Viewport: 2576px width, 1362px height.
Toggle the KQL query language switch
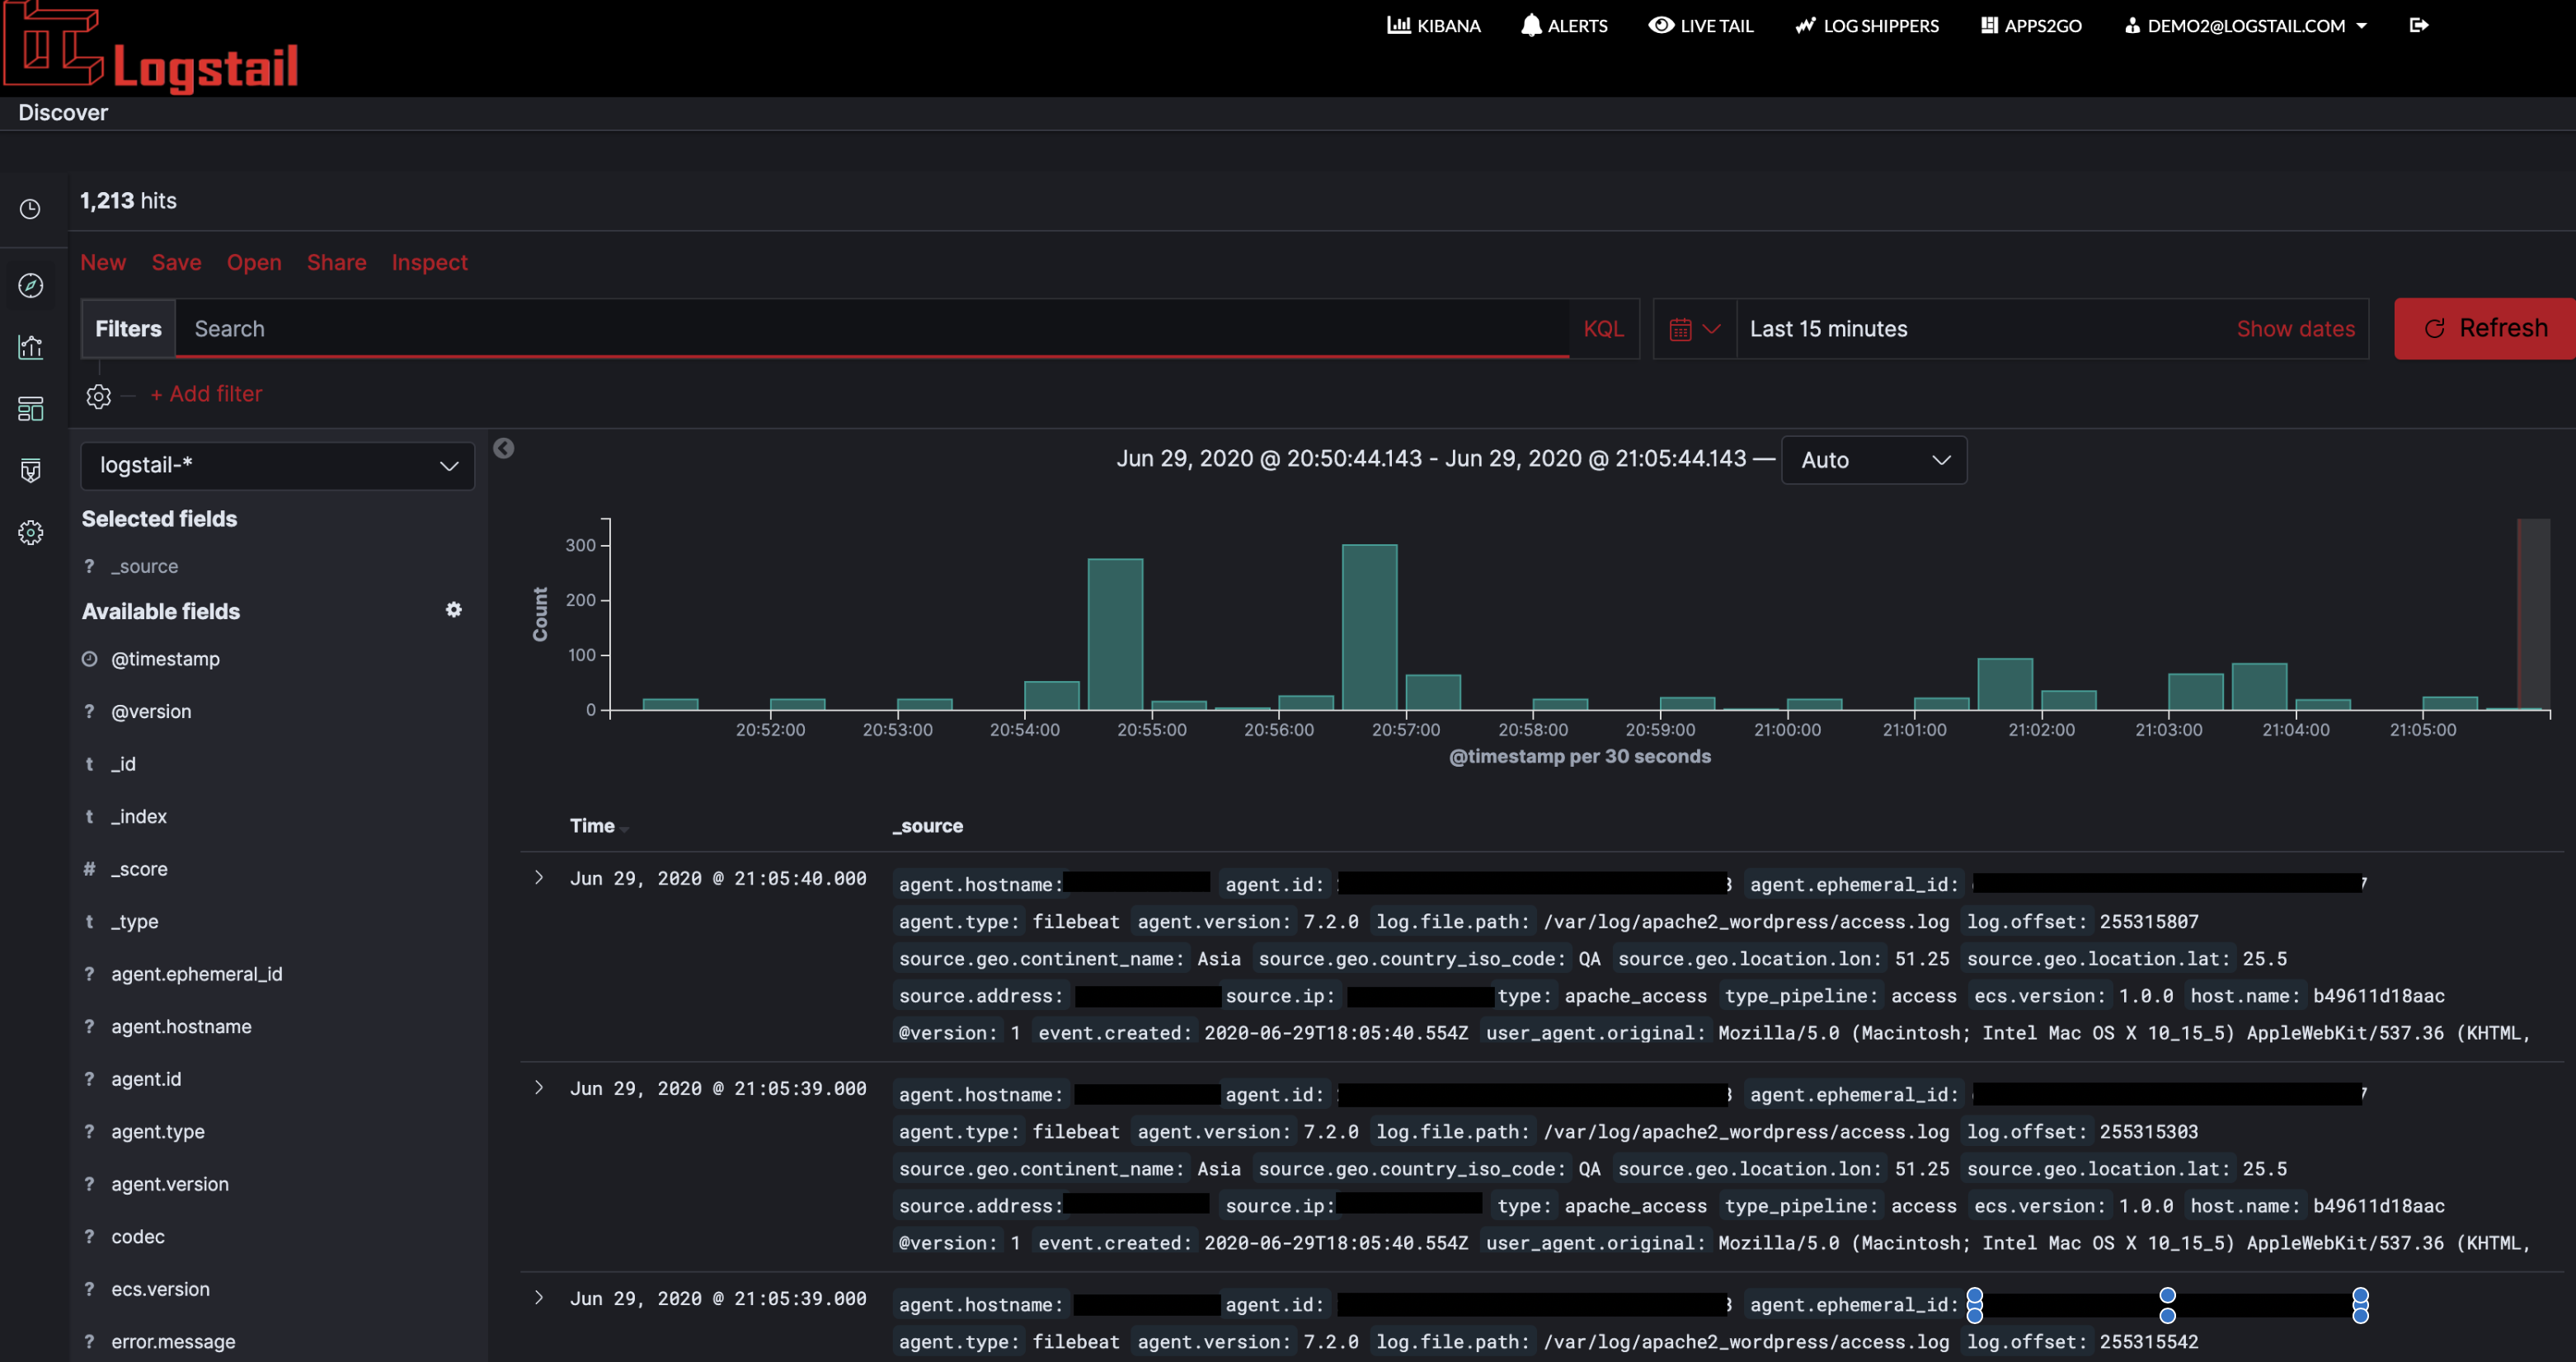click(1603, 329)
